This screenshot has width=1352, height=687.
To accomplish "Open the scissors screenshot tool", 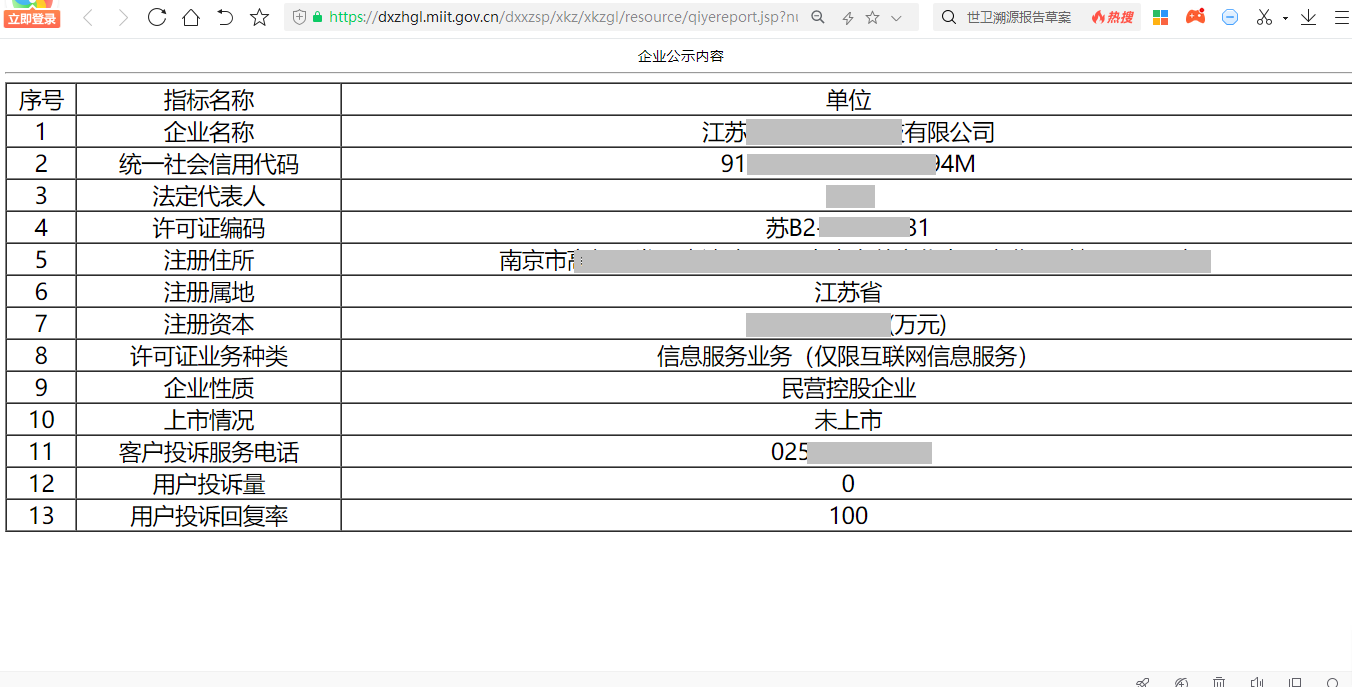I will click(x=1264, y=17).
